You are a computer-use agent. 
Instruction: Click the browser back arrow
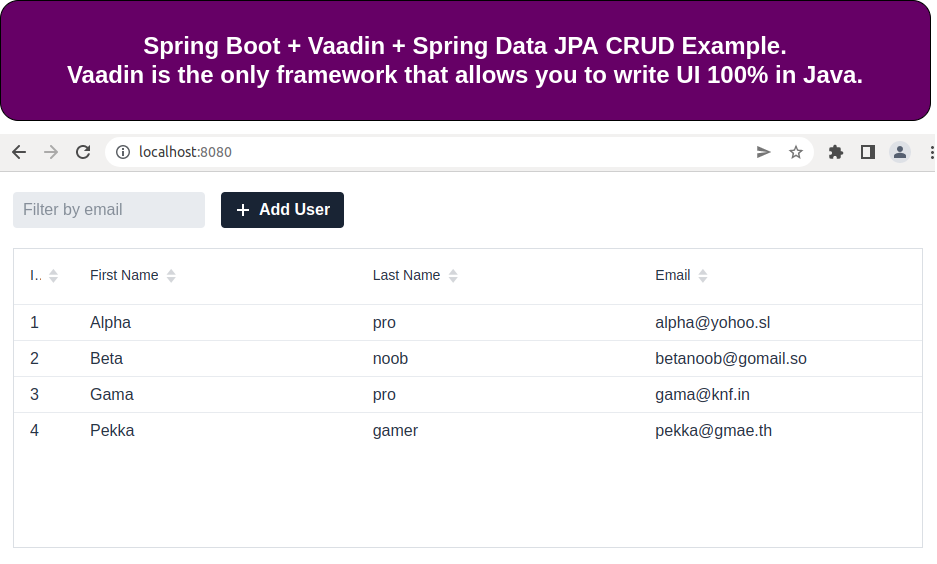pos(19,152)
